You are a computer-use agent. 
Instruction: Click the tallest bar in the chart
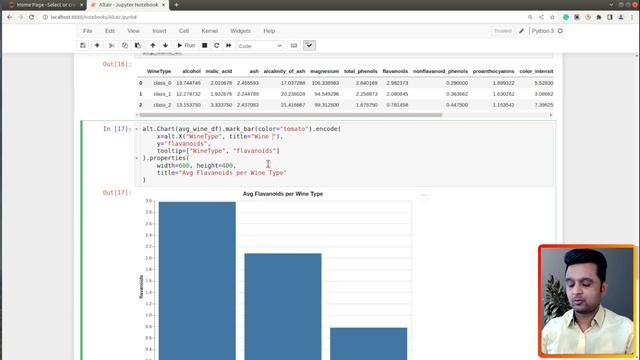197,281
